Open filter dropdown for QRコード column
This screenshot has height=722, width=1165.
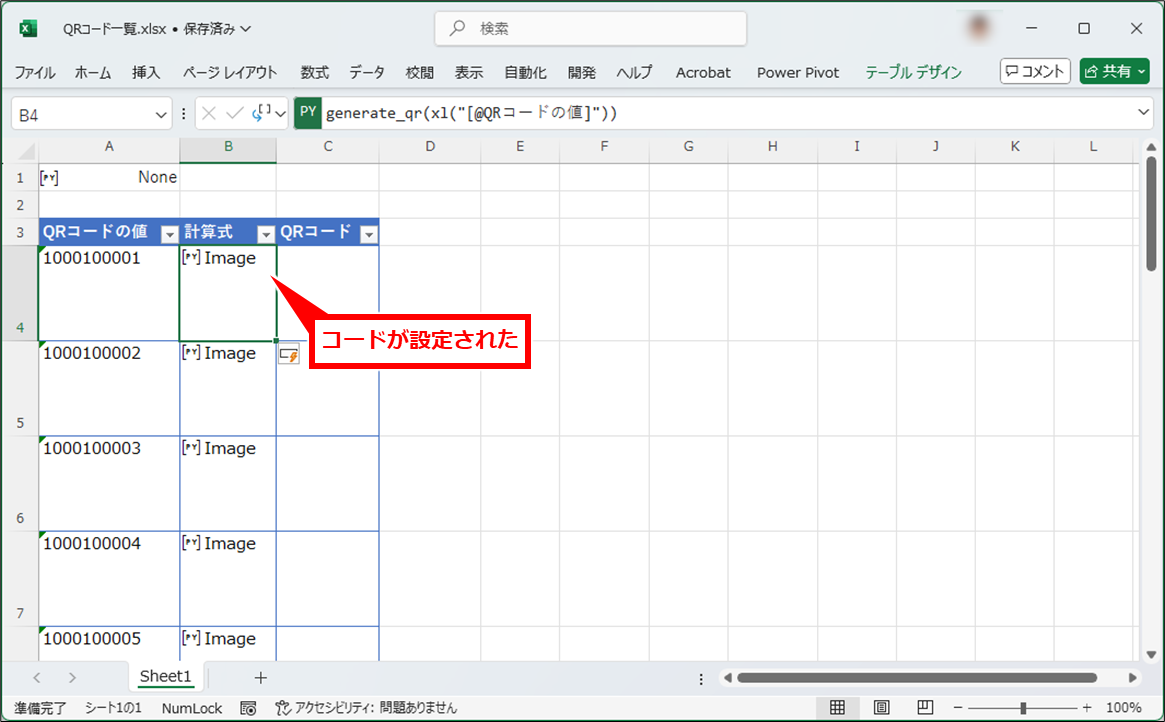pos(369,234)
